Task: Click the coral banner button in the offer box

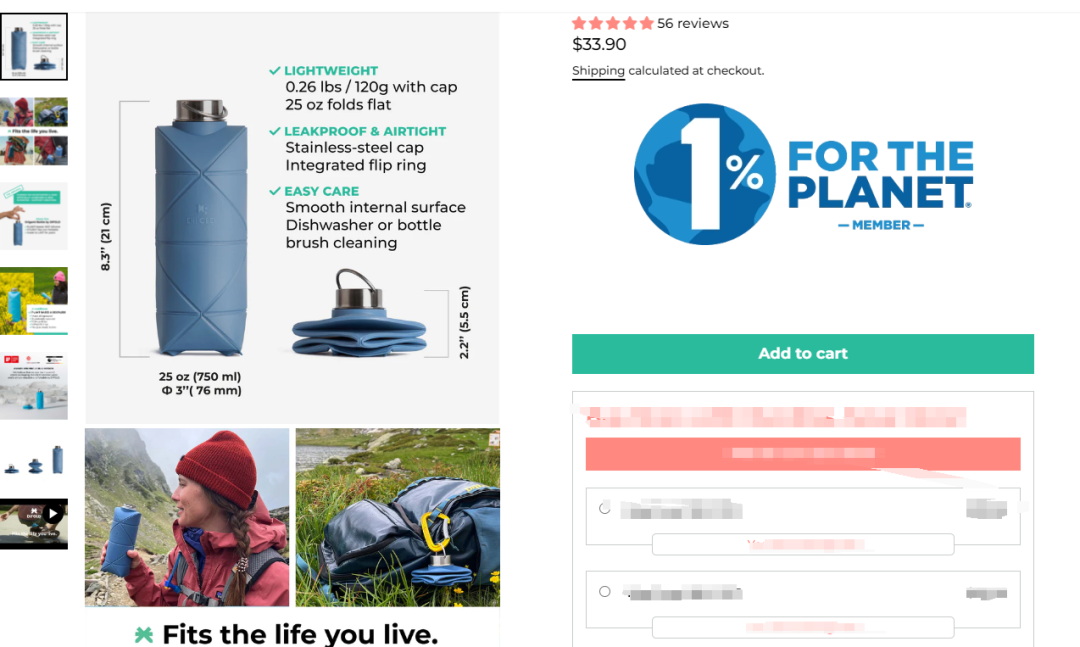Action: 802,453
